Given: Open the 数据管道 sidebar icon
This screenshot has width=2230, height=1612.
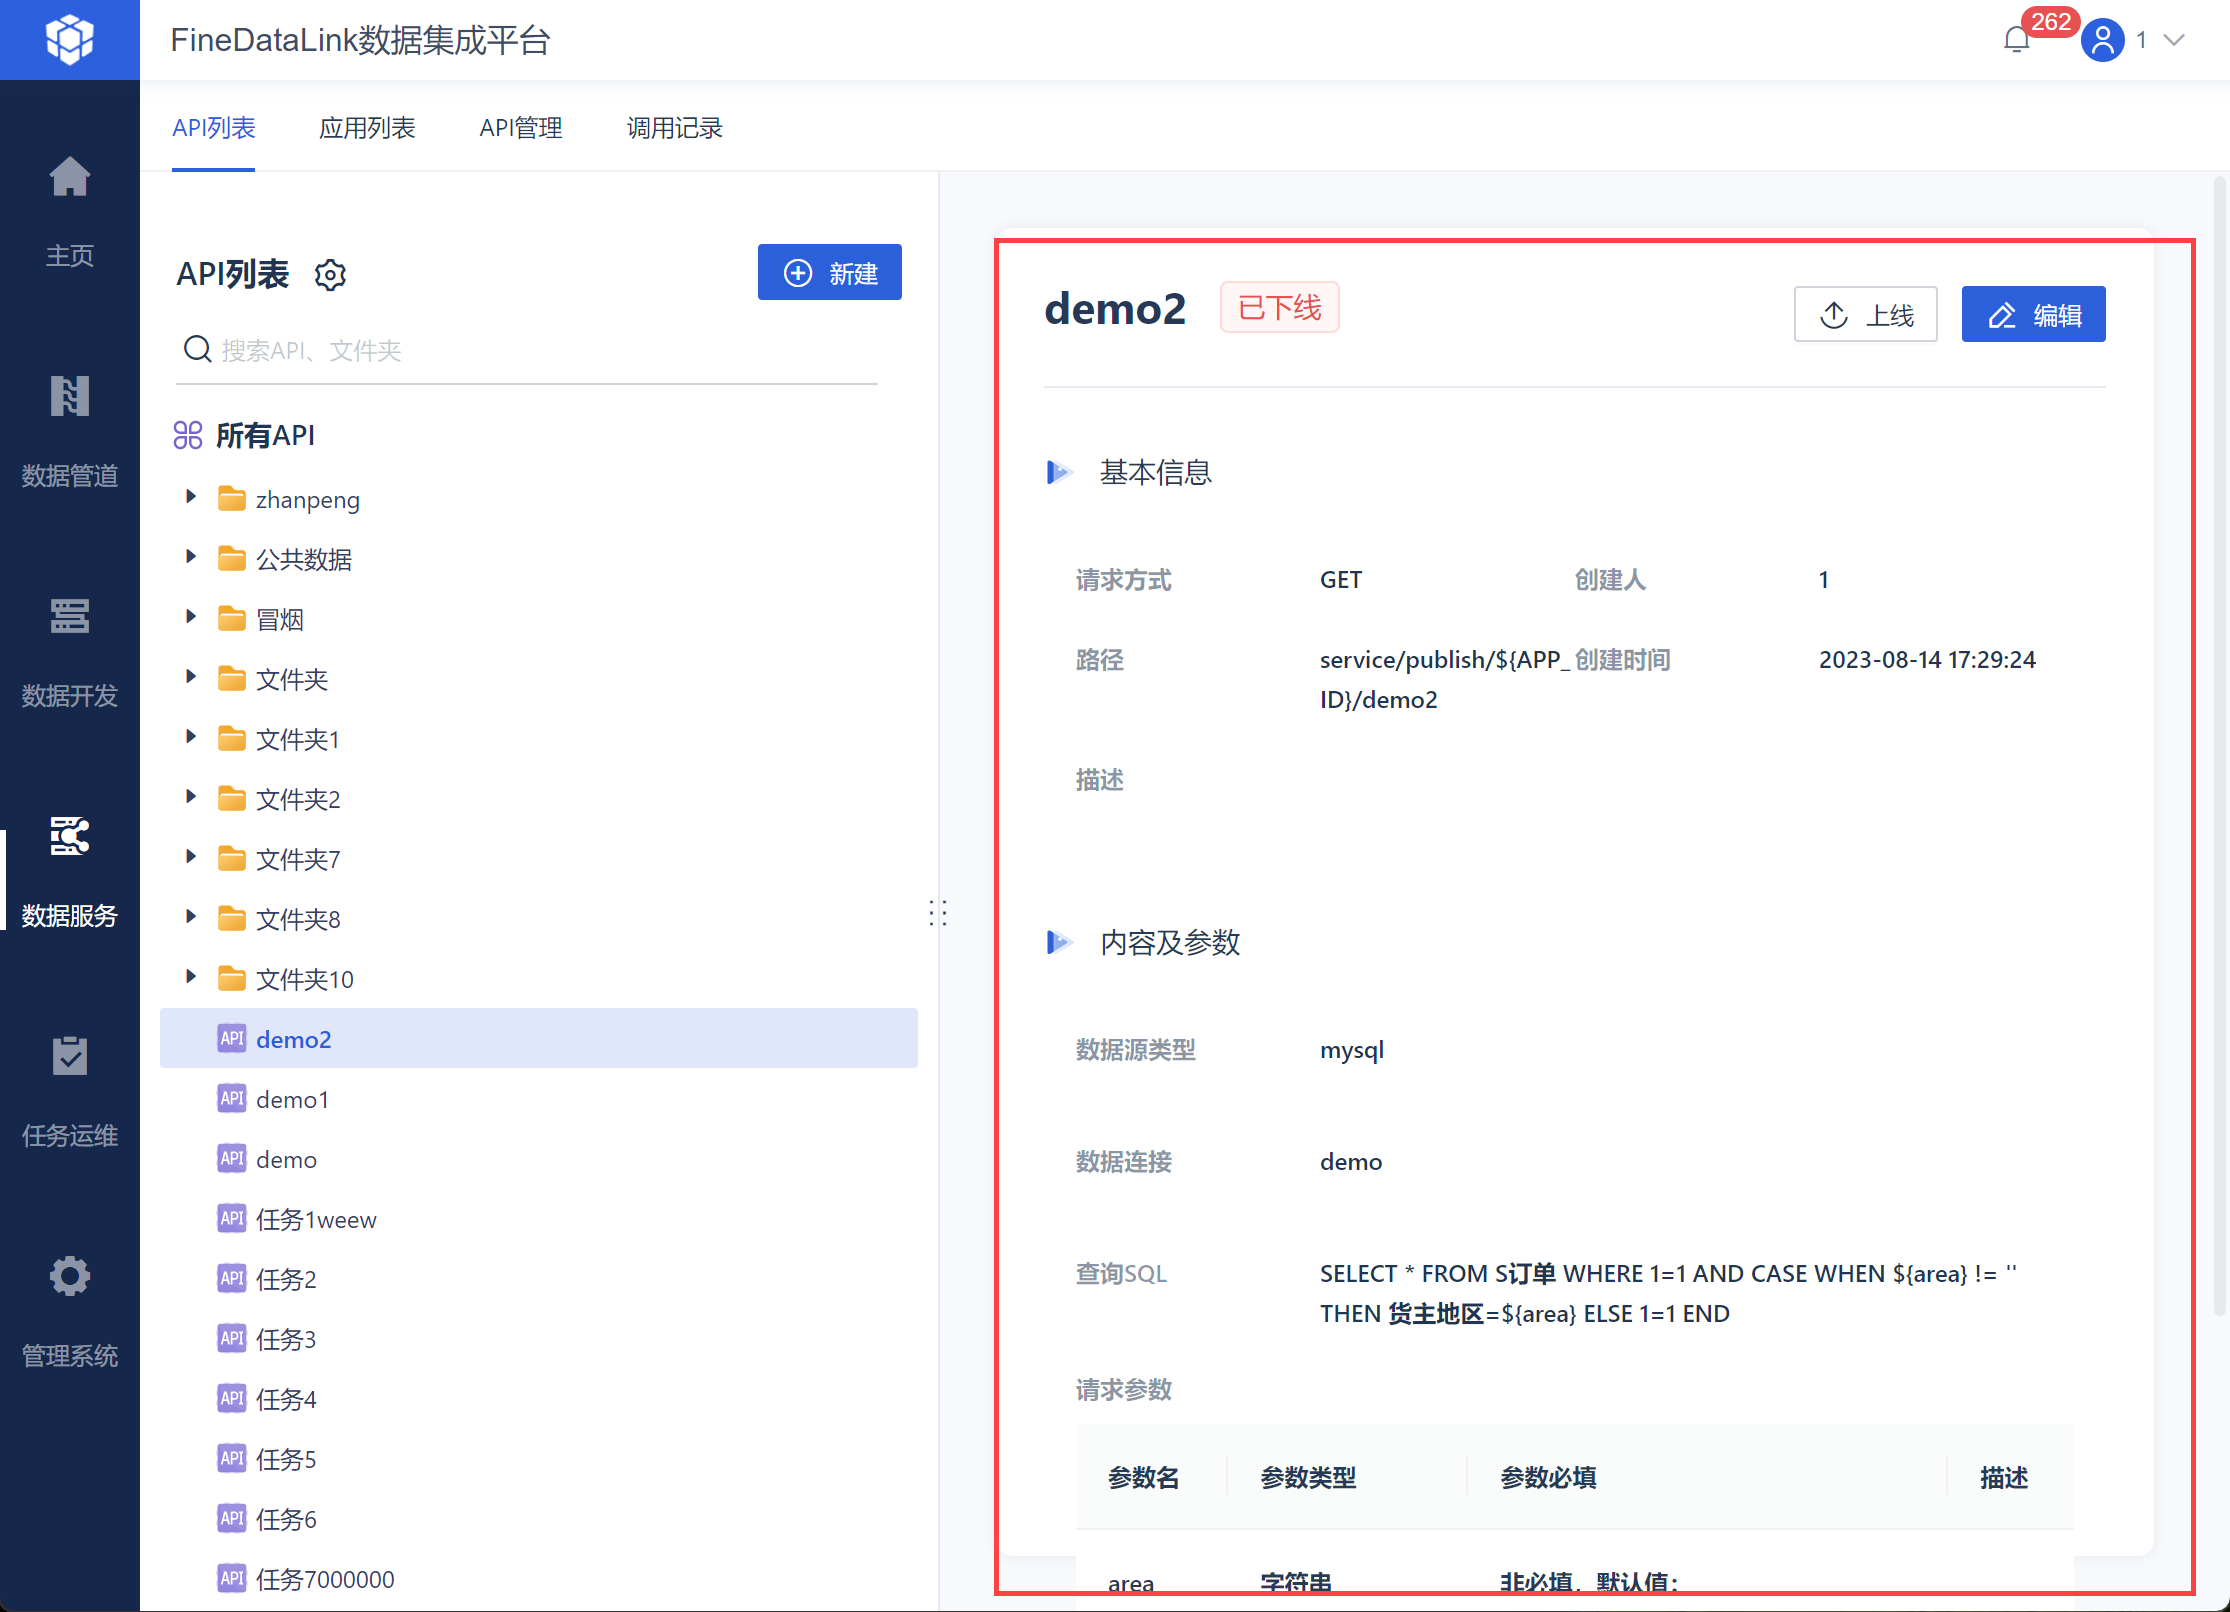Looking at the screenshot, I should 69,396.
